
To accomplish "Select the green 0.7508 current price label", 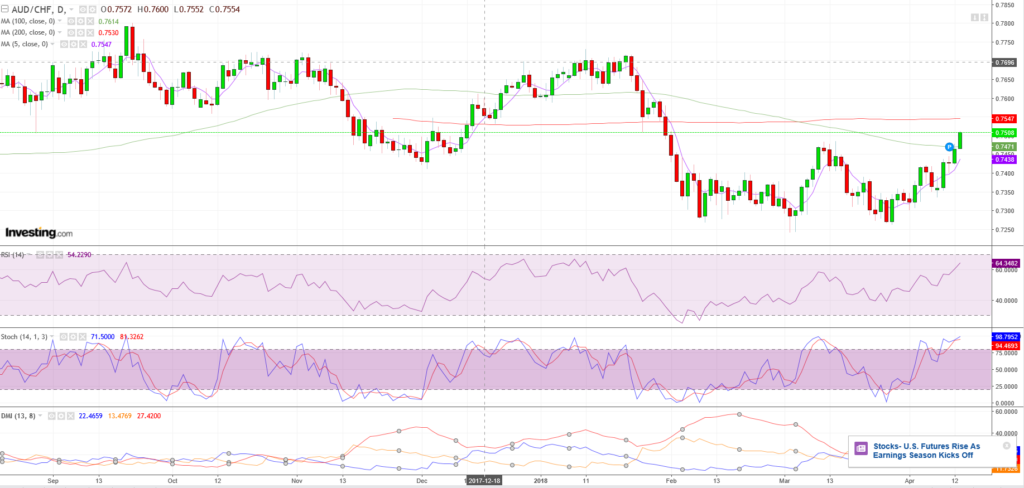I will (1003, 133).
